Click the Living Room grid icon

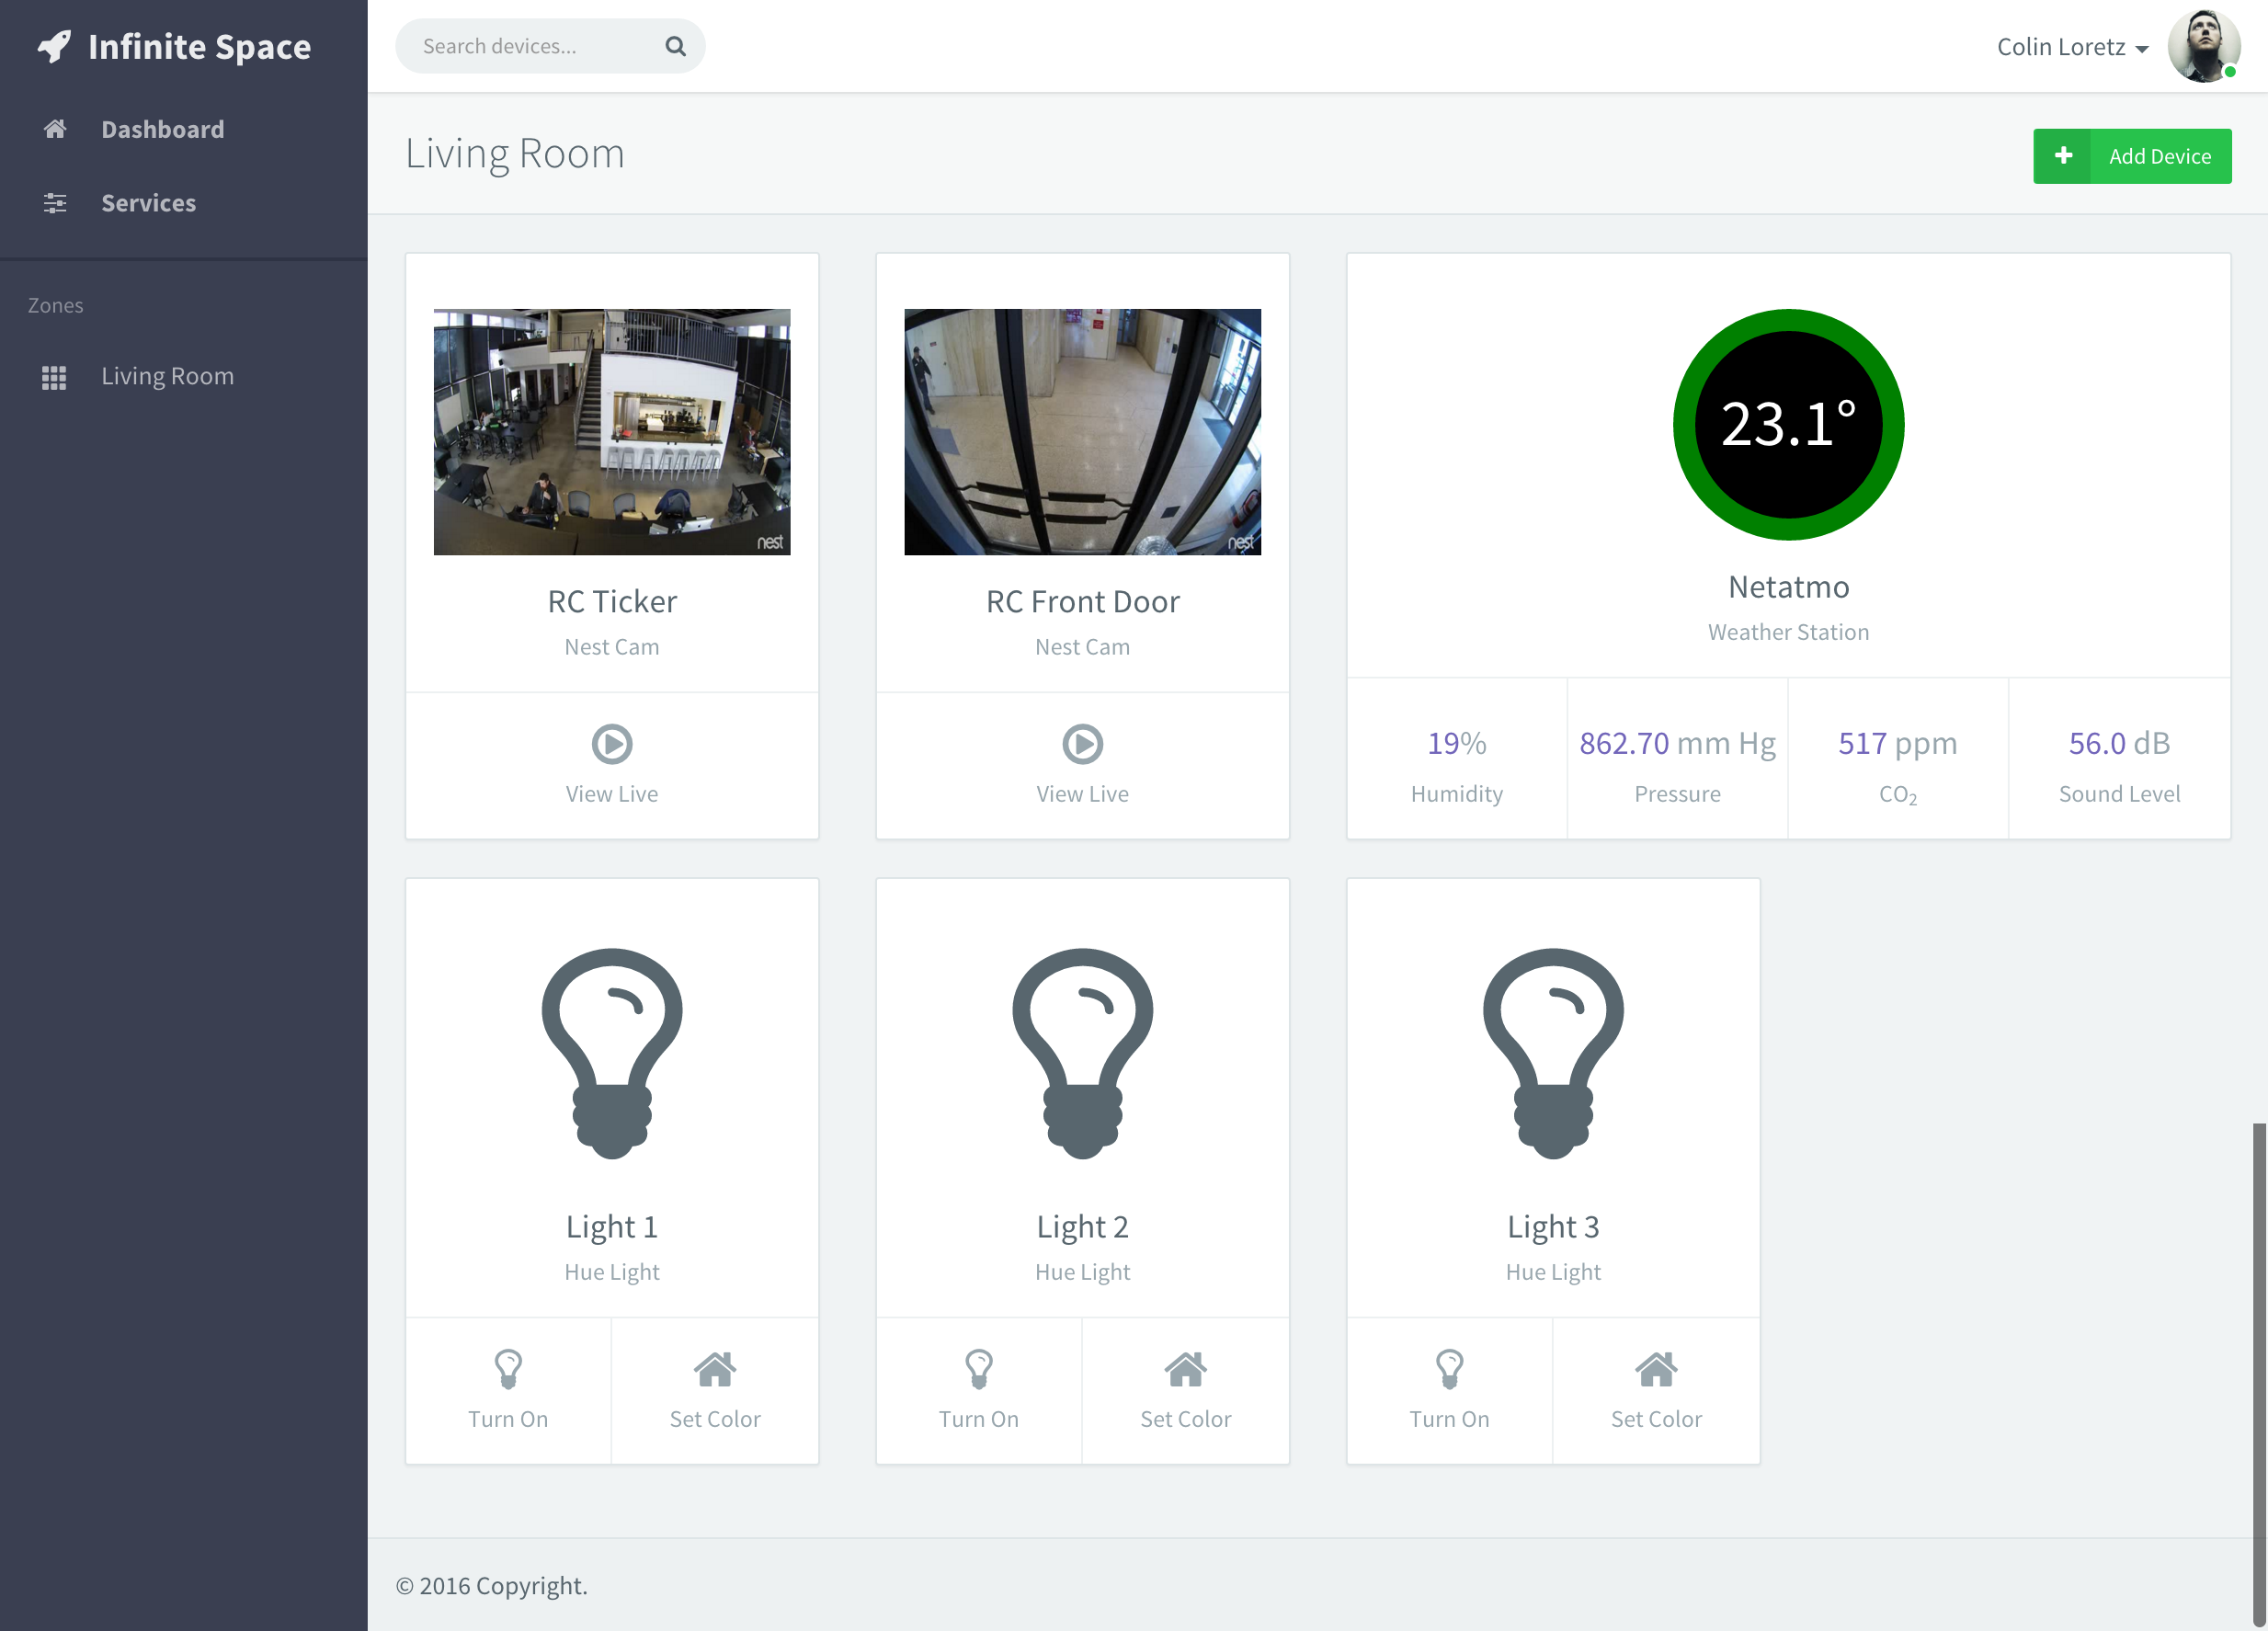[x=54, y=377]
